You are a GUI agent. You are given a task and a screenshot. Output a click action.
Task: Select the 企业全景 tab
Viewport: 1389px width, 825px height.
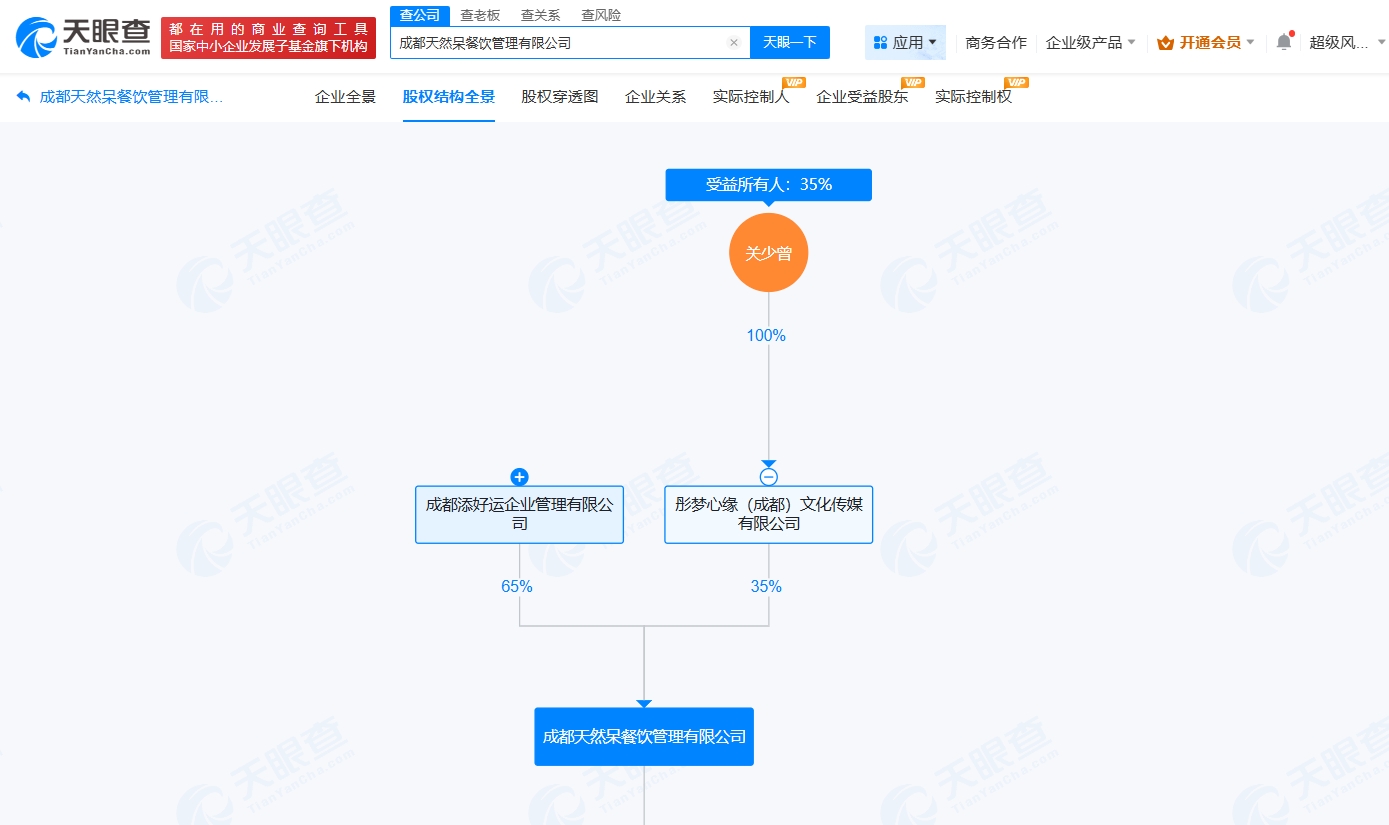[345, 97]
